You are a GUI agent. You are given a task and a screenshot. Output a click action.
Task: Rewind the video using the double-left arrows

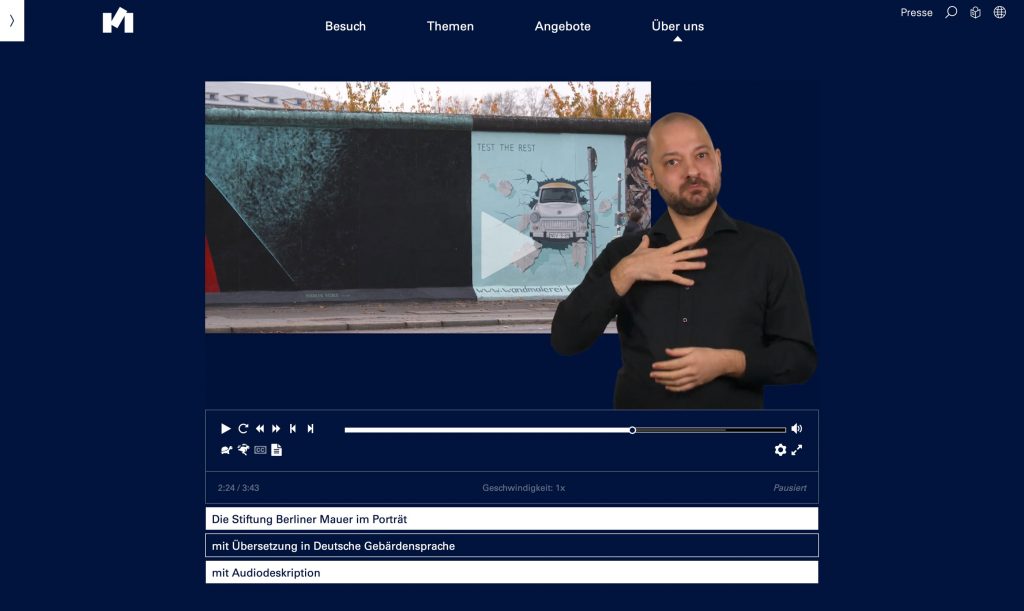(x=260, y=429)
